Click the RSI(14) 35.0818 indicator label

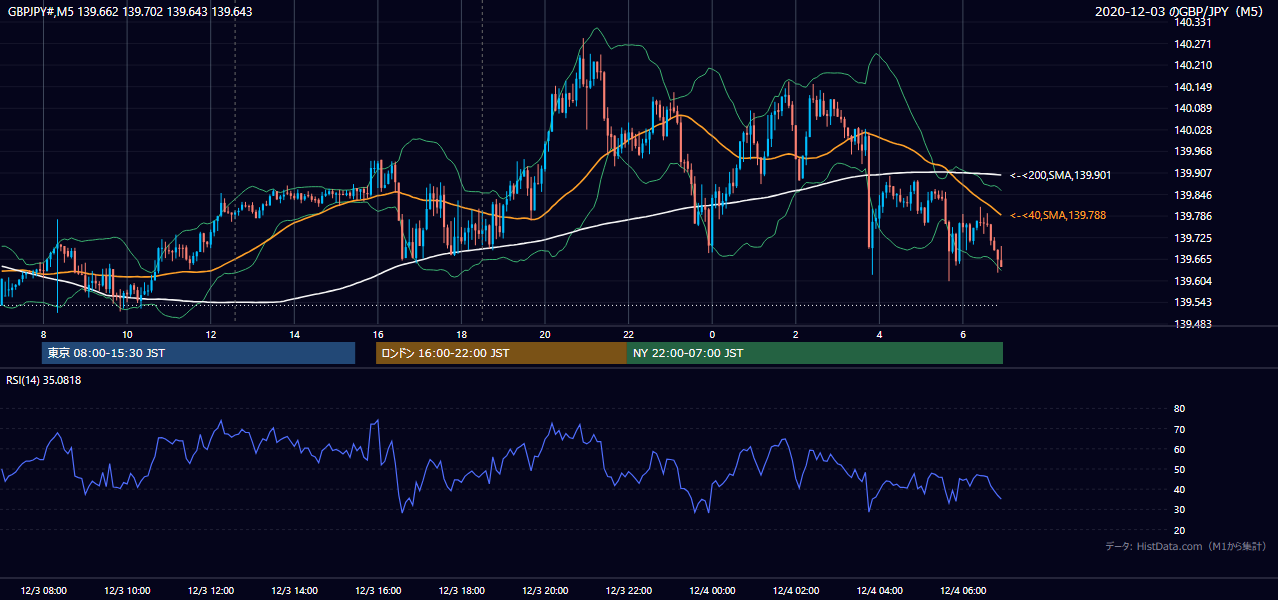click(43, 380)
